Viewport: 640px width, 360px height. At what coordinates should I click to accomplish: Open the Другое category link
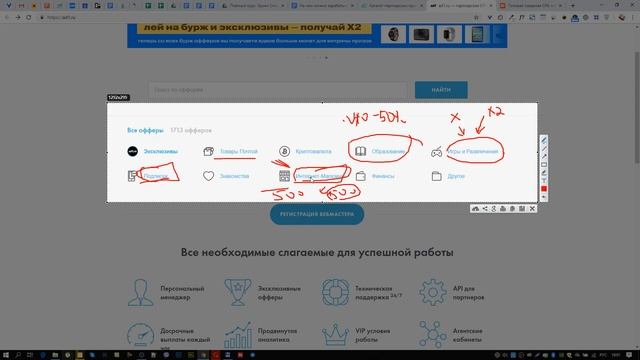pos(456,176)
